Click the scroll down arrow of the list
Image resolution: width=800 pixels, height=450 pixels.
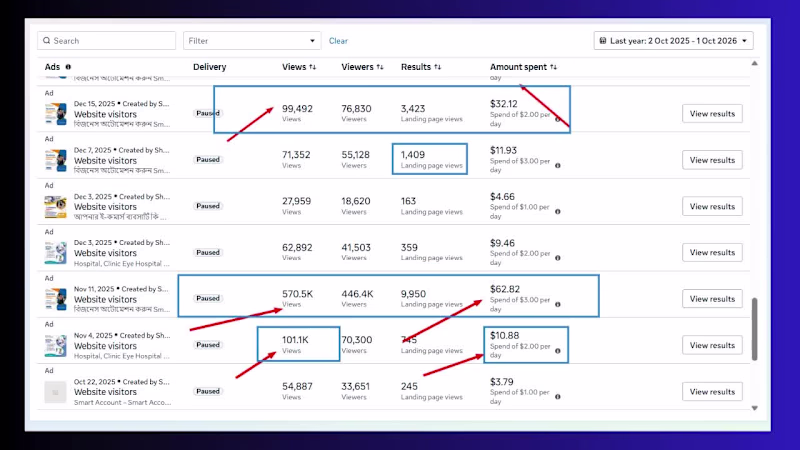tap(755, 408)
